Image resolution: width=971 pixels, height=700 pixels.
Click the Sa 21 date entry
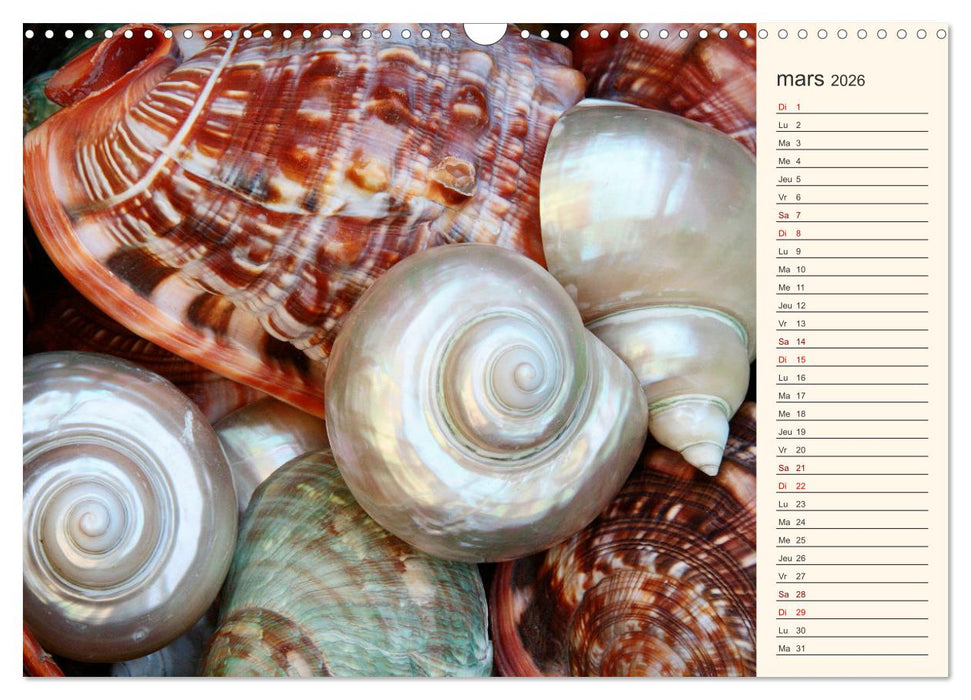coord(851,467)
